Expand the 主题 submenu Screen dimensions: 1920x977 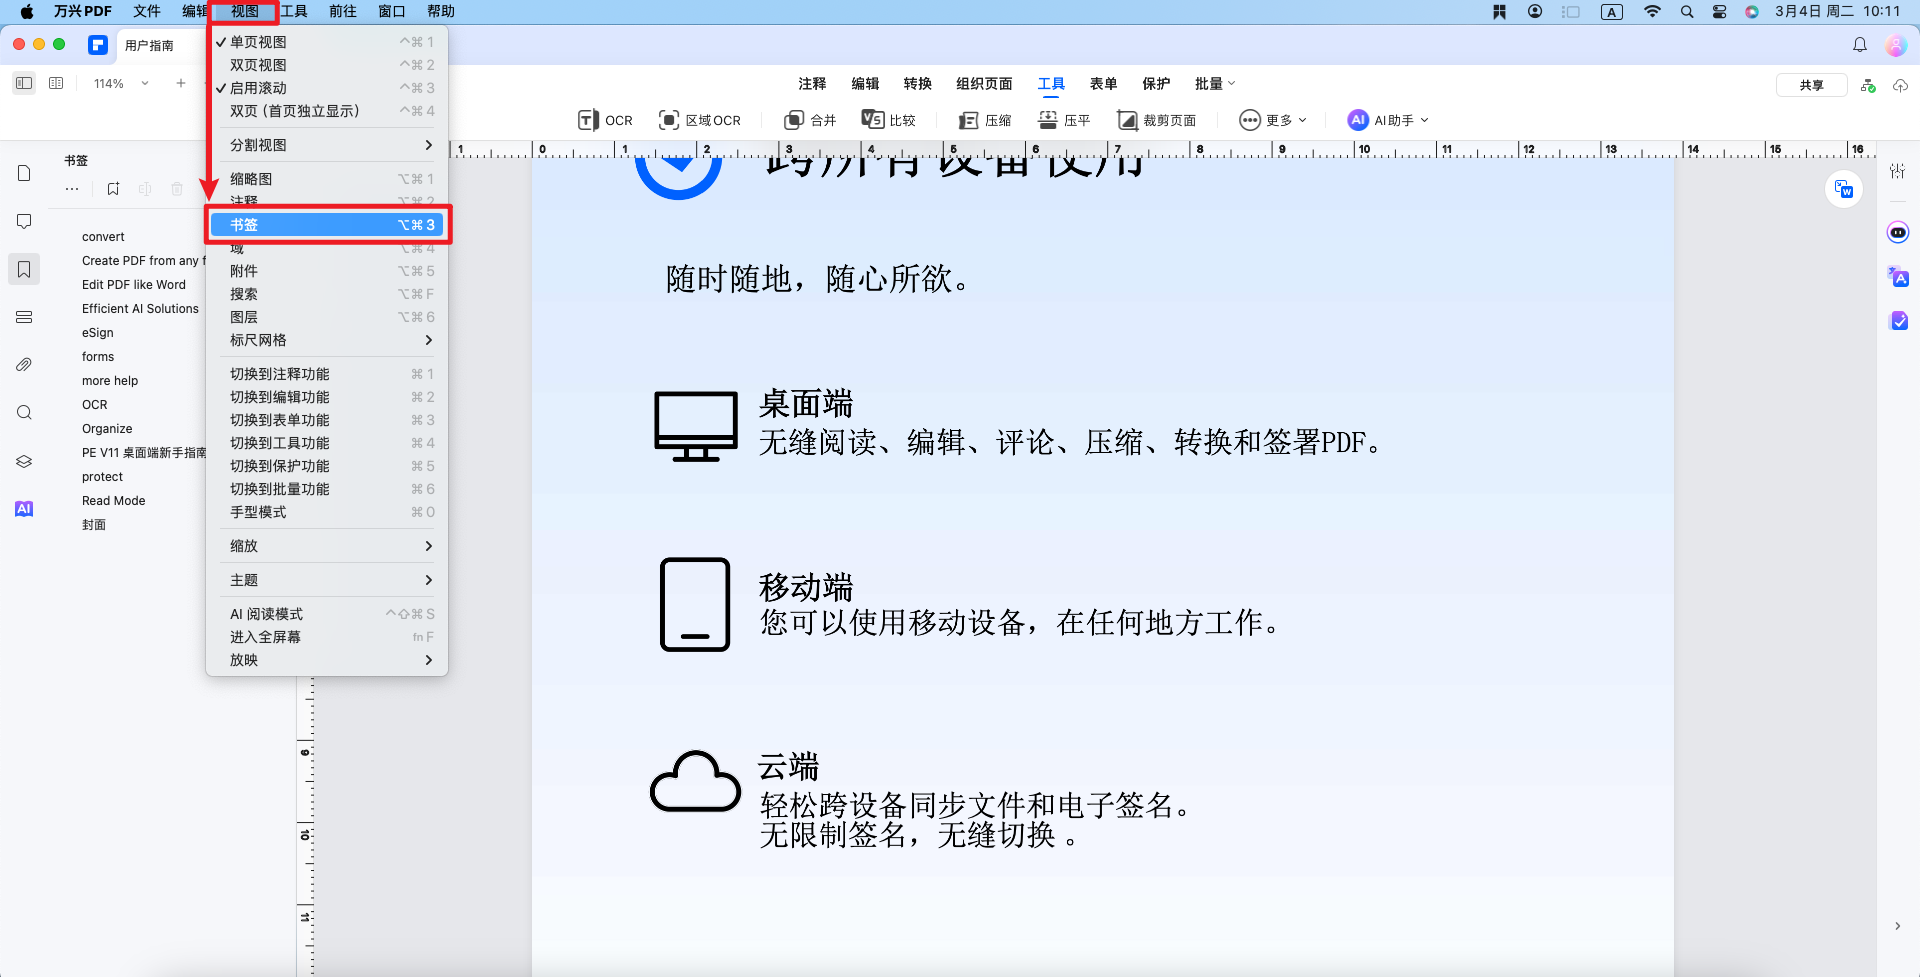327,580
